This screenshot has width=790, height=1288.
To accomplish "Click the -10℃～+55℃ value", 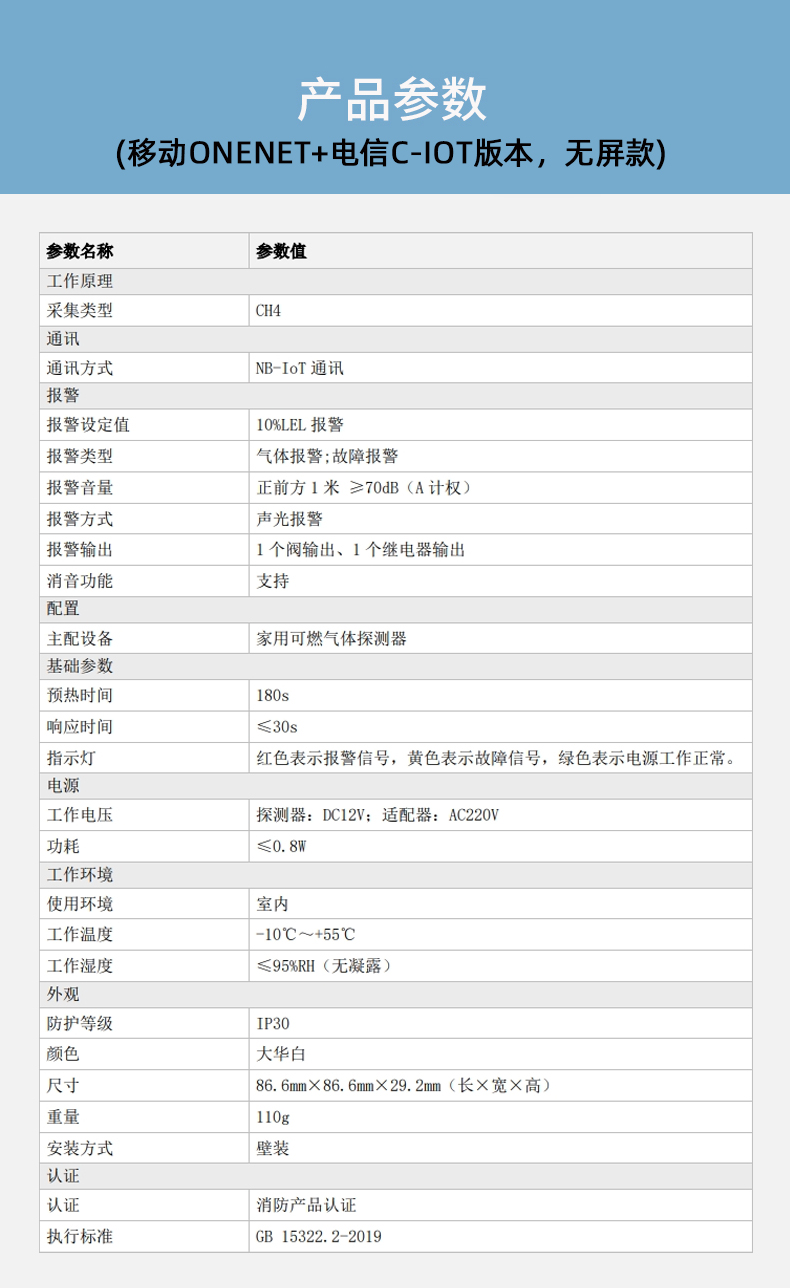I will pos(305,934).
